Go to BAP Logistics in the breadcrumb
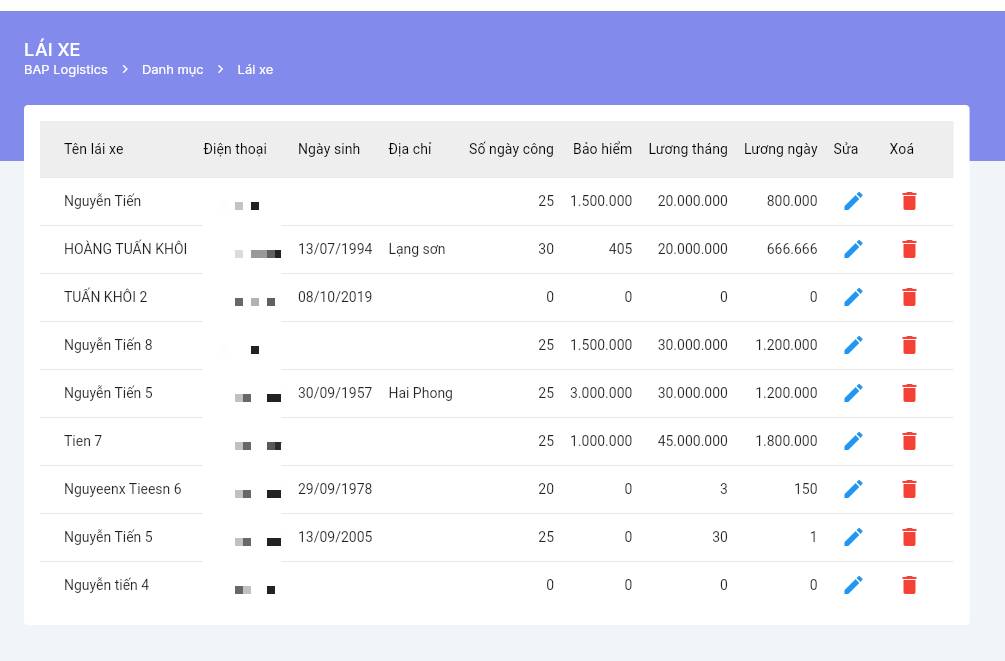 [x=66, y=70]
